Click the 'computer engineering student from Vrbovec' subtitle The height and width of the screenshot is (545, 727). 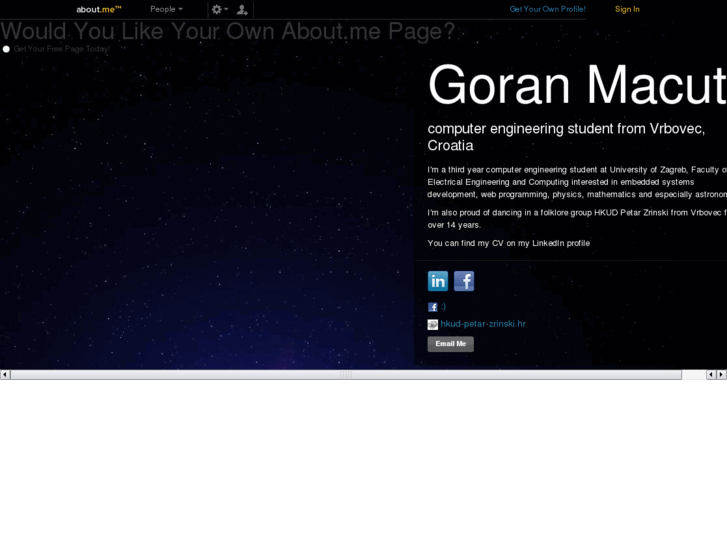pyautogui.click(x=566, y=137)
